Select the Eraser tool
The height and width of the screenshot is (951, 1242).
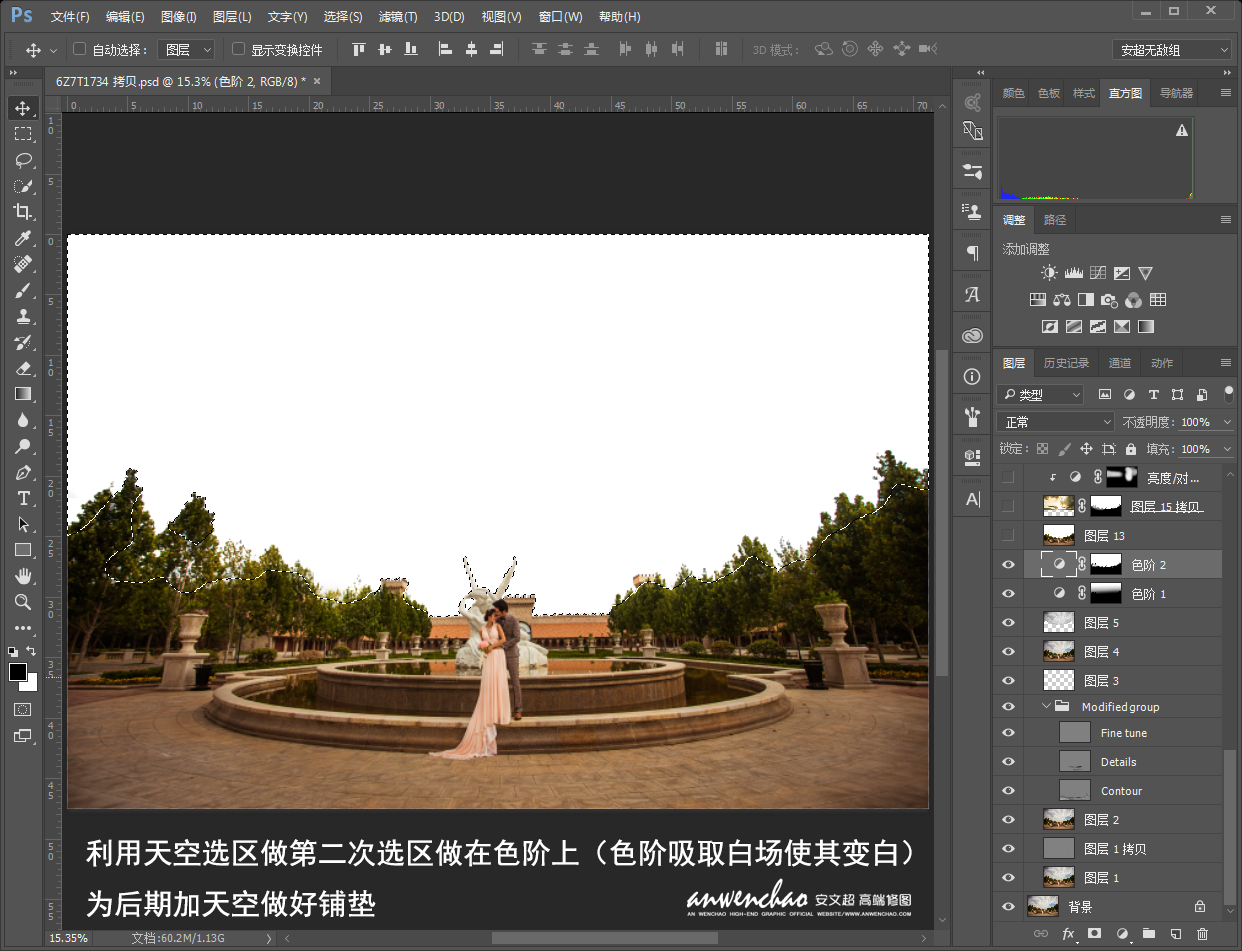tap(23, 368)
